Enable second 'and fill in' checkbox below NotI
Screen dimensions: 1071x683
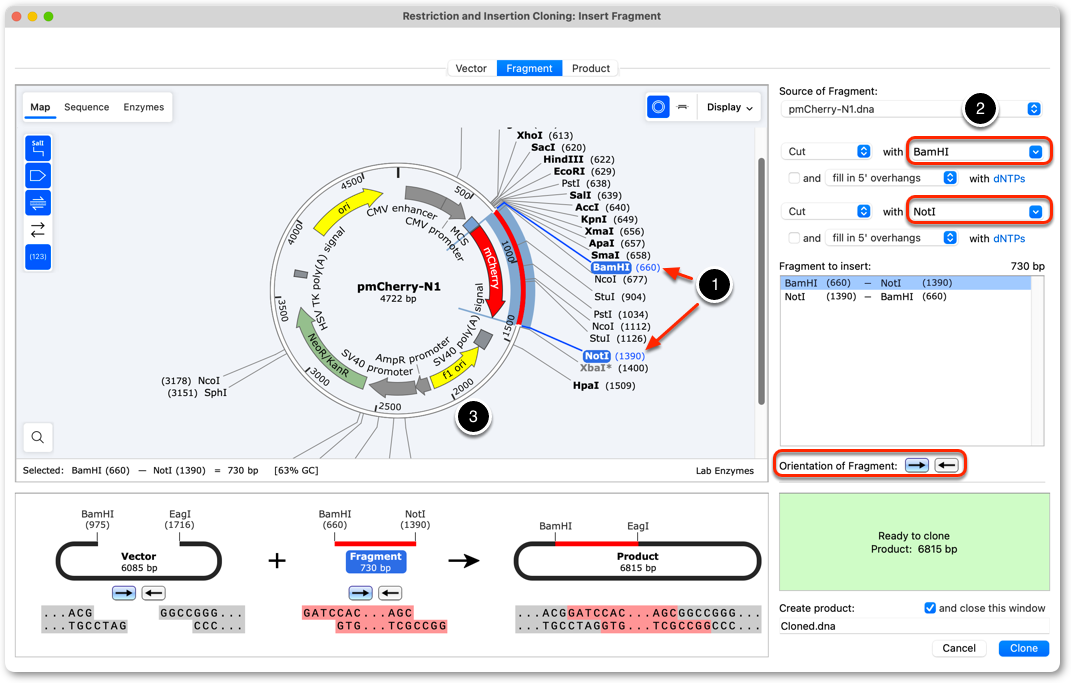click(x=794, y=238)
